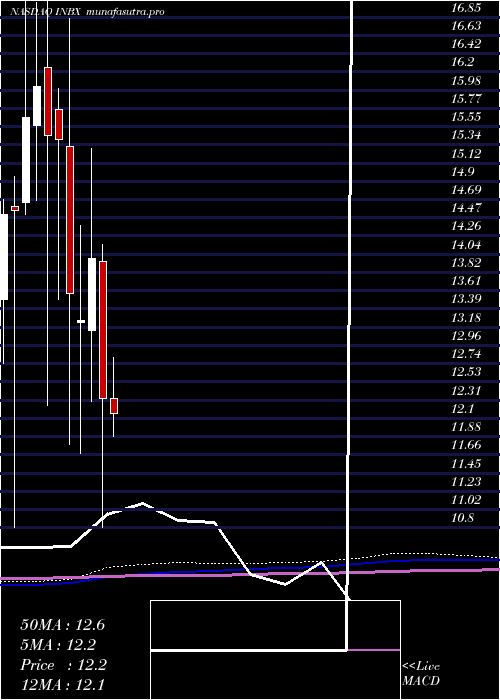This screenshot has width=500, height=700.
Task: Click the tiny red candle near 14.47
Action: click(x=15, y=208)
